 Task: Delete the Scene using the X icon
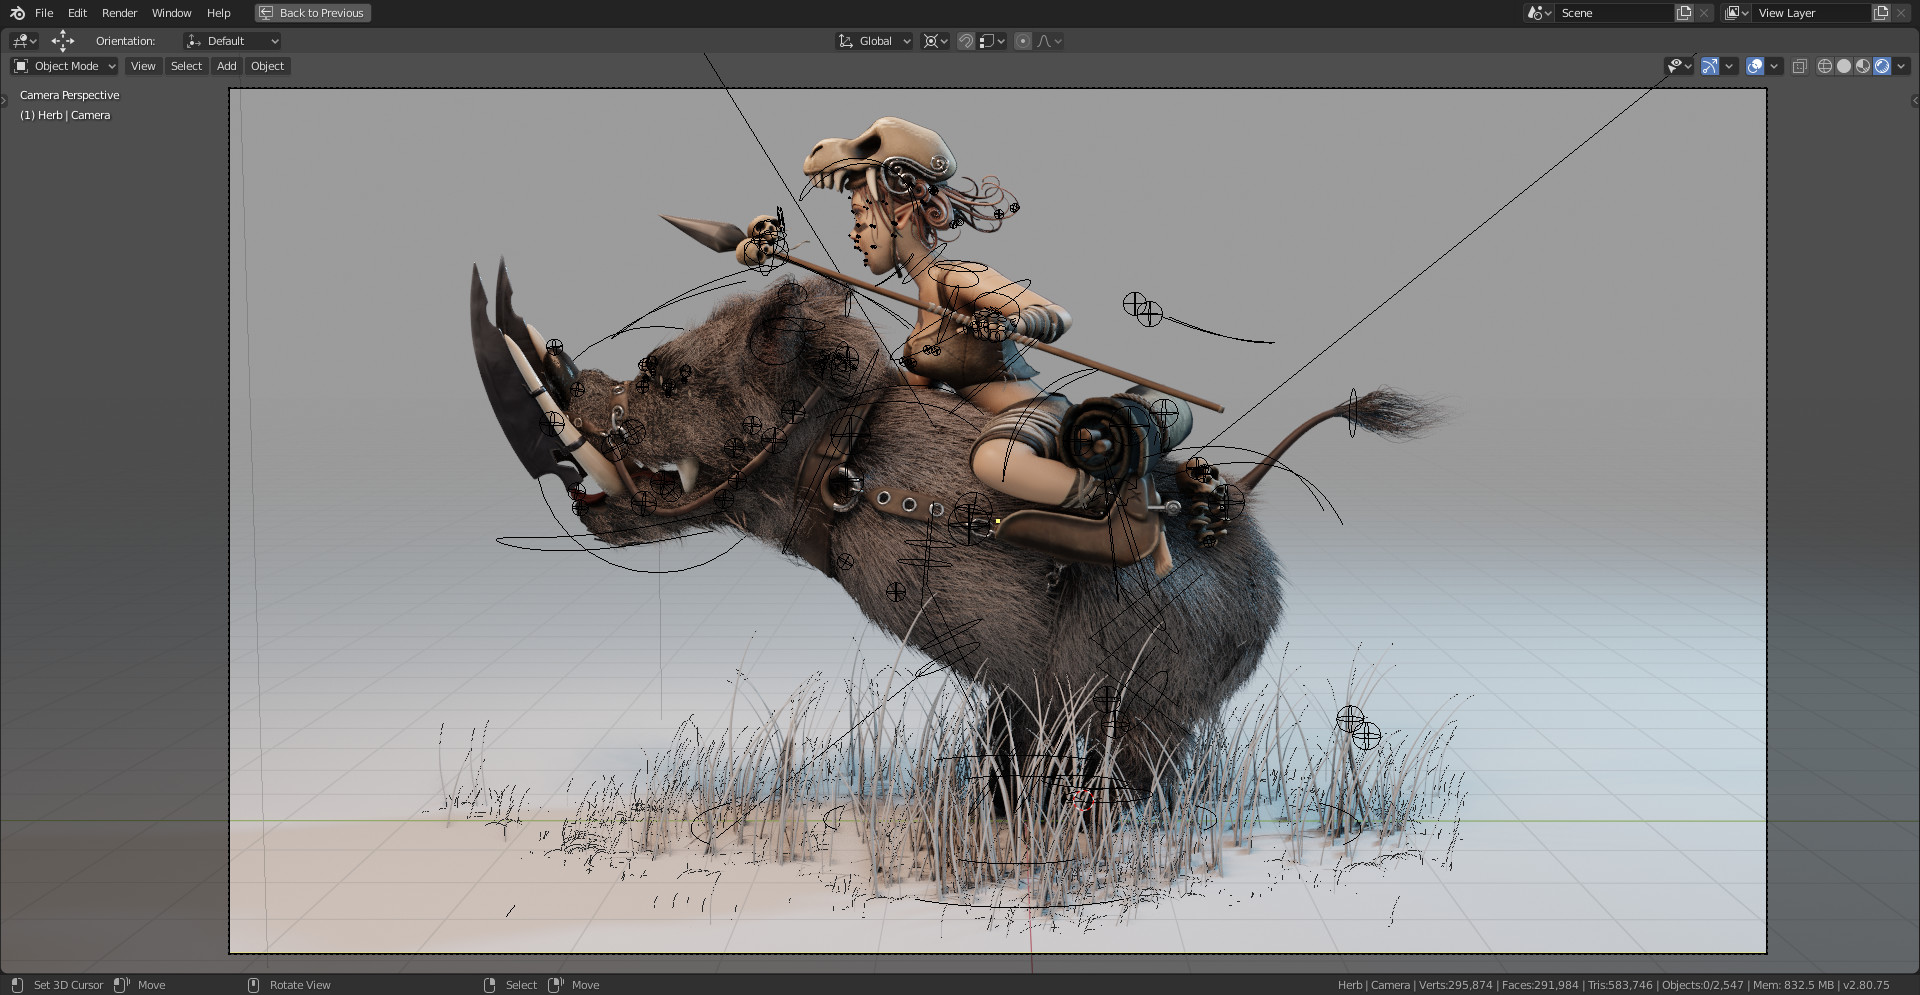pos(1704,13)
